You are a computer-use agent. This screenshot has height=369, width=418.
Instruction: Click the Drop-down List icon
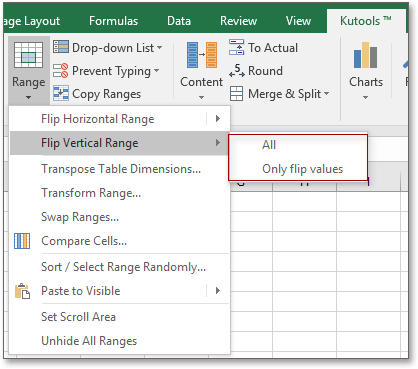61,47
